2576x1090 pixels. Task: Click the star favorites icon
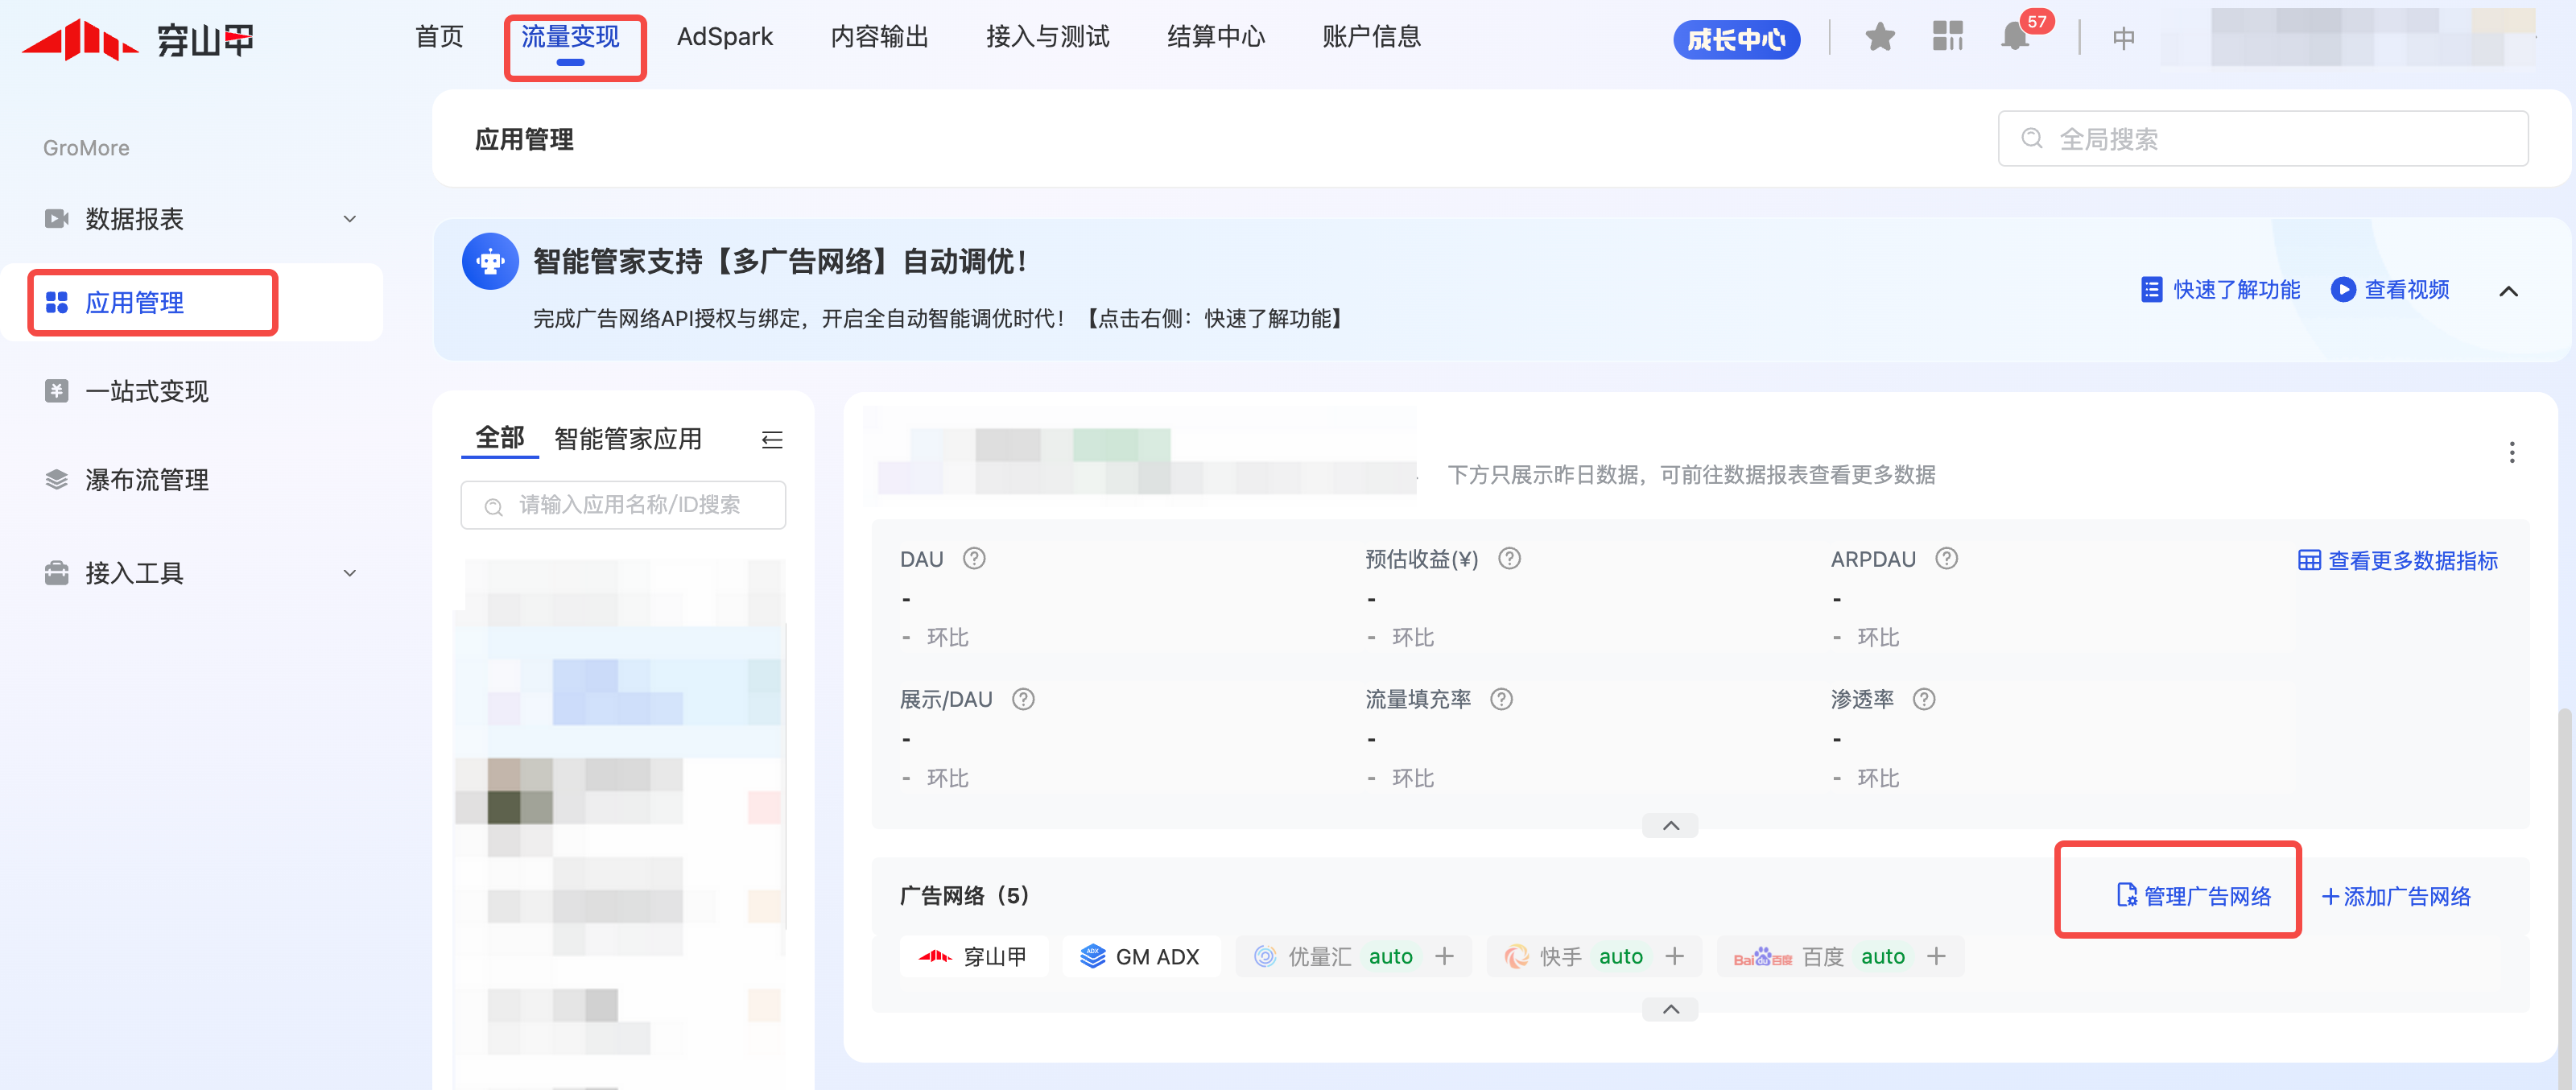coord(1880,38)
